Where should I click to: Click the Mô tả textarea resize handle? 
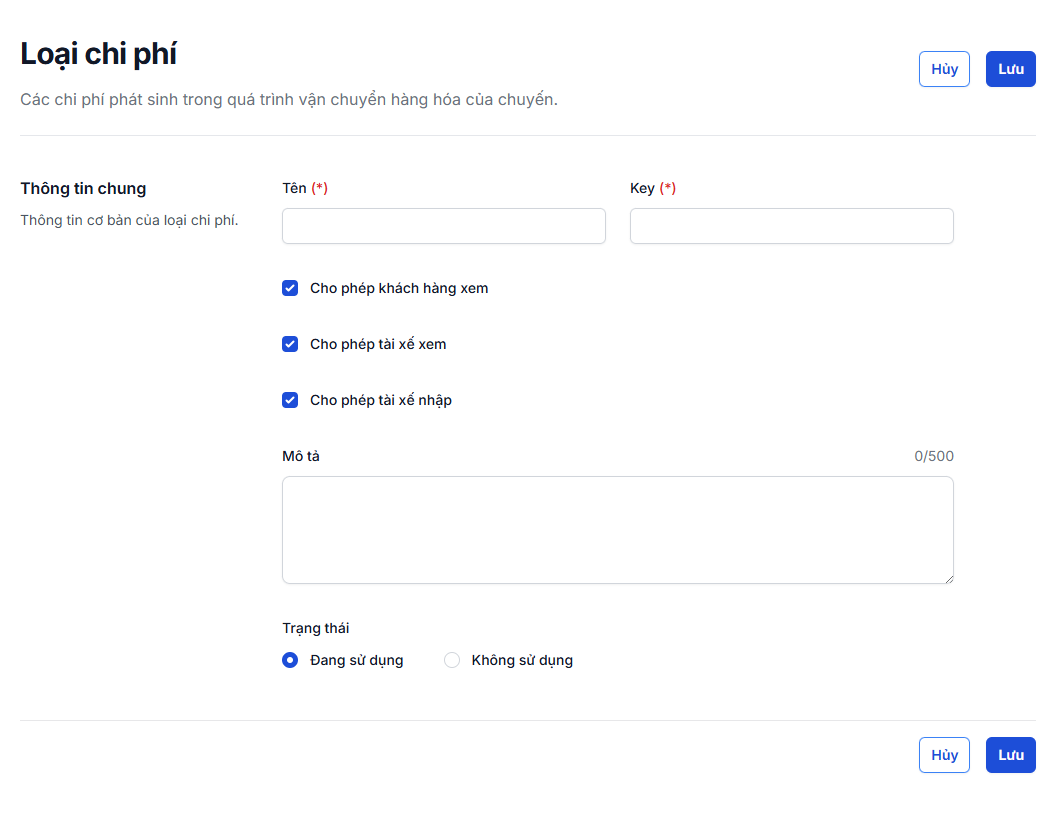[x=947, y=577]
